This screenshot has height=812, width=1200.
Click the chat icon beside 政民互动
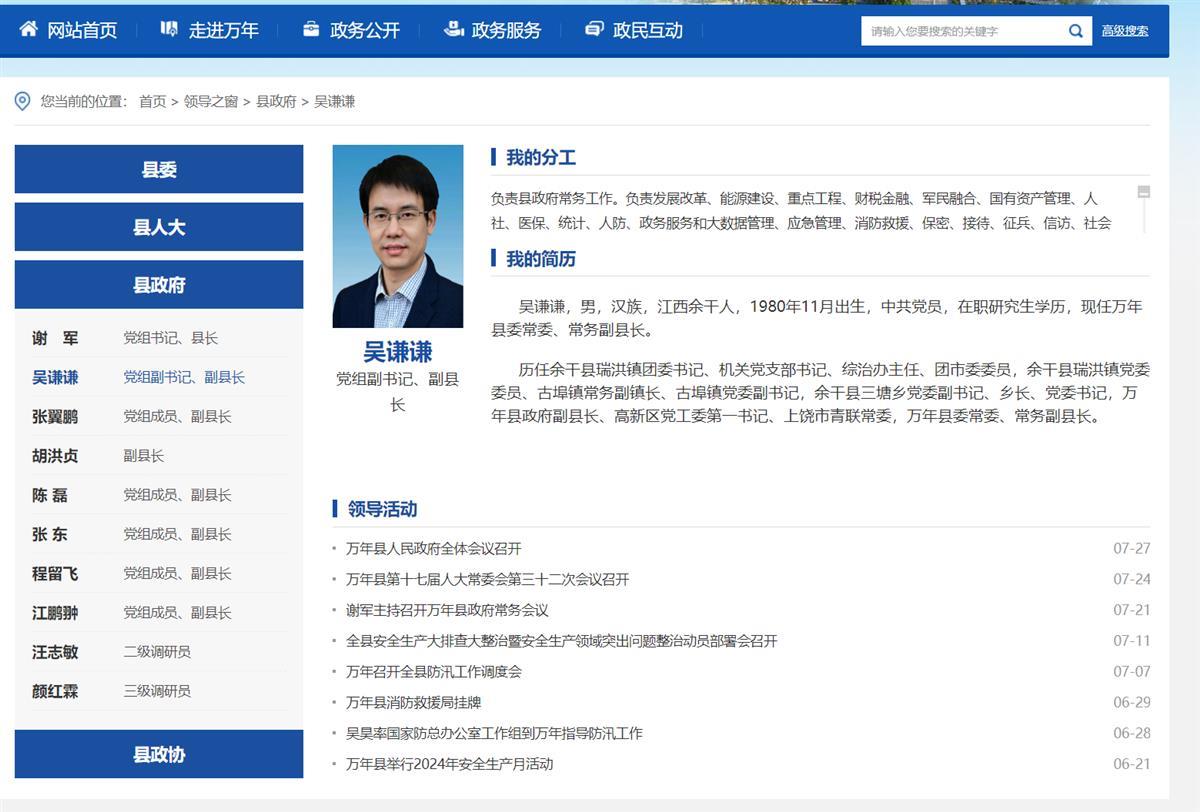point(594,30)
